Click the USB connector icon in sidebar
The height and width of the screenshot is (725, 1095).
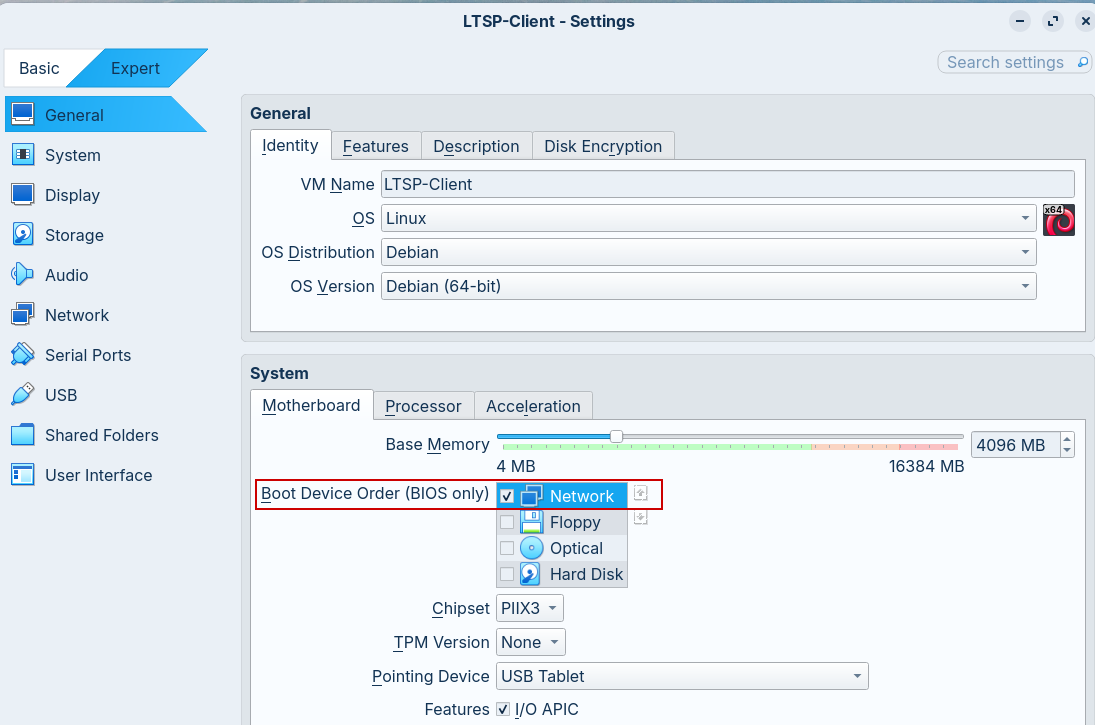(23, 395)
